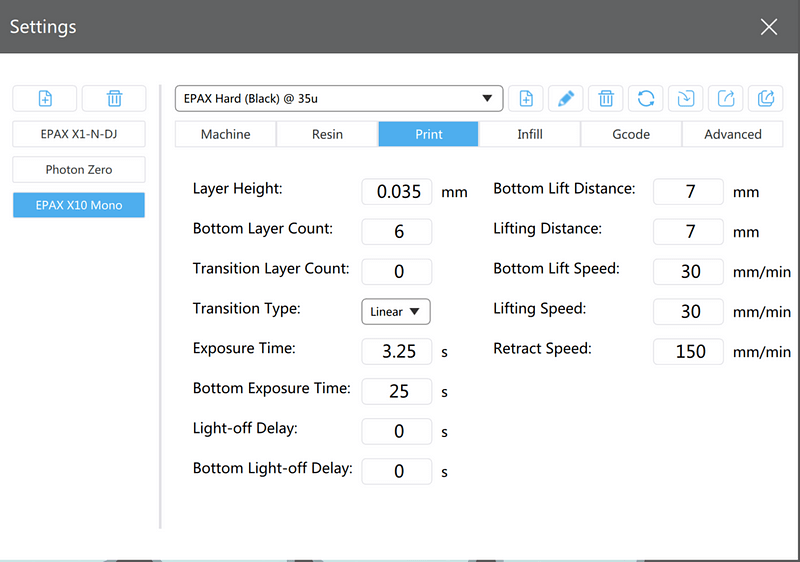Edit the Lifting Distance field

click(688, 232)
